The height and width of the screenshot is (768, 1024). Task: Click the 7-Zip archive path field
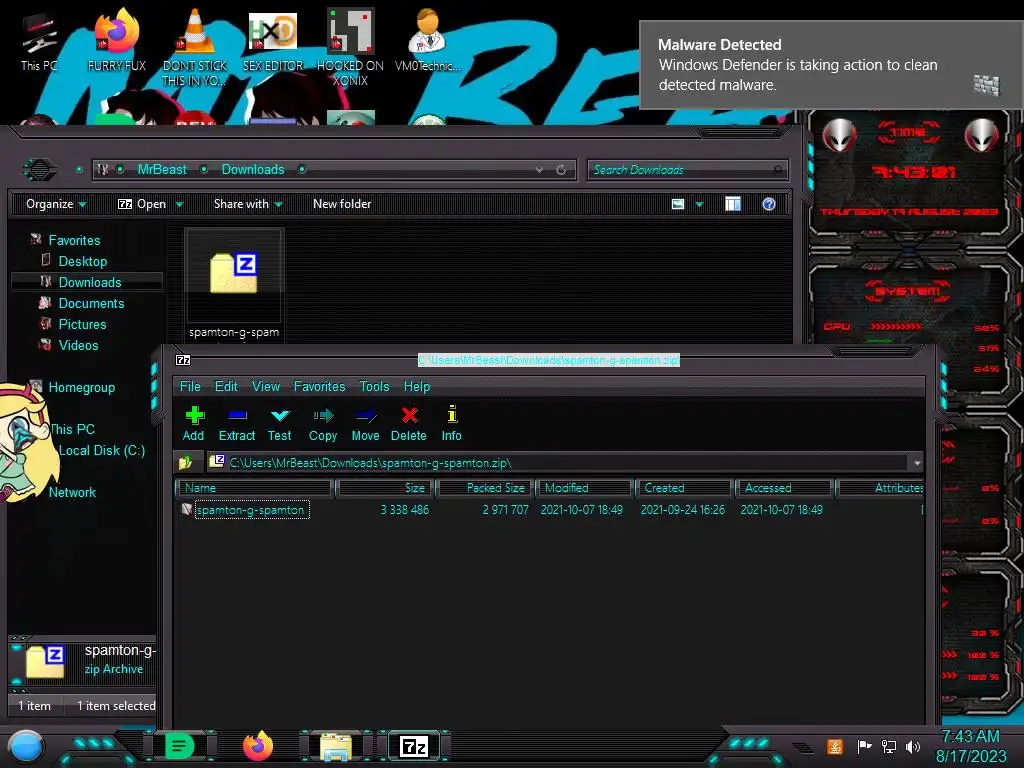click(557, 463)
